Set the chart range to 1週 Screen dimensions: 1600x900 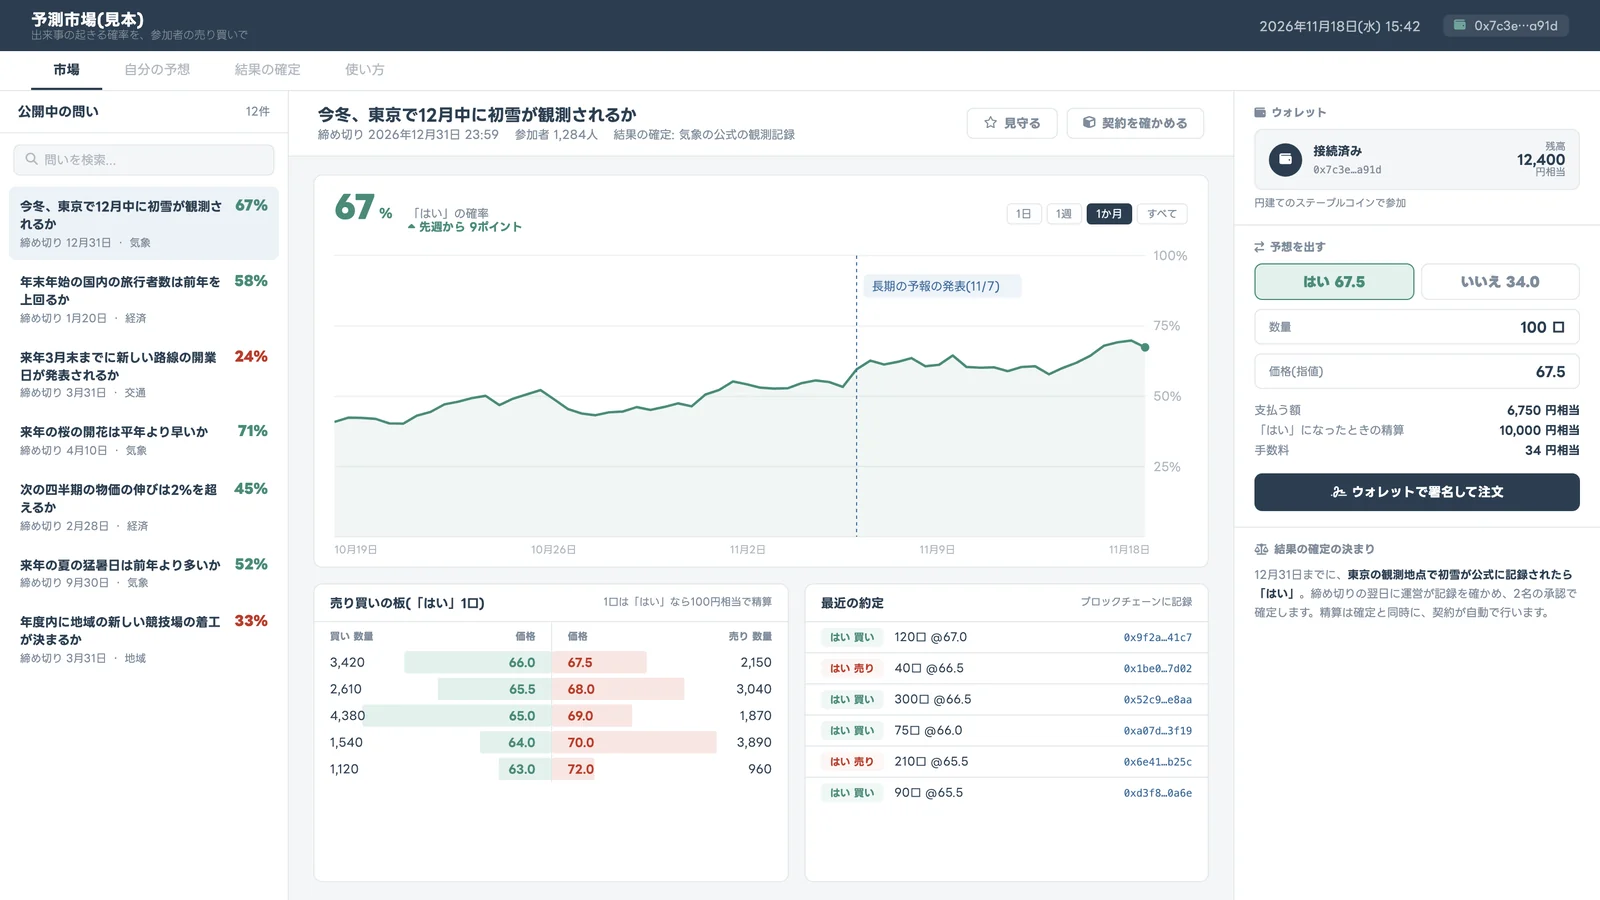pyautogui.click(x=1064, y=214)
